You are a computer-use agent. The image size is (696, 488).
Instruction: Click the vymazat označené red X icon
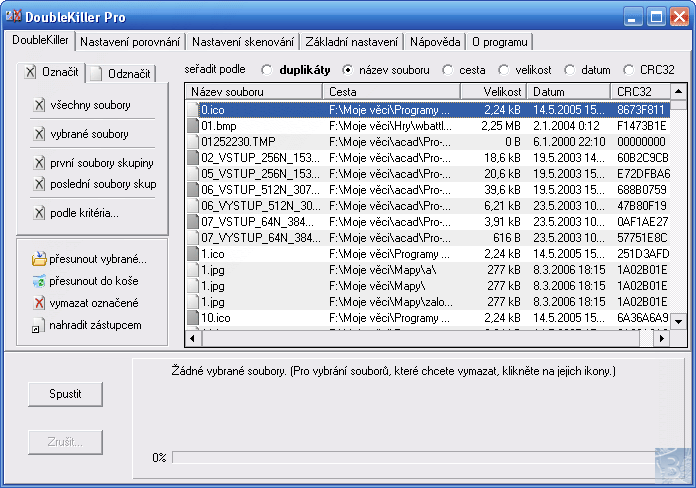(x=39, y=303)
